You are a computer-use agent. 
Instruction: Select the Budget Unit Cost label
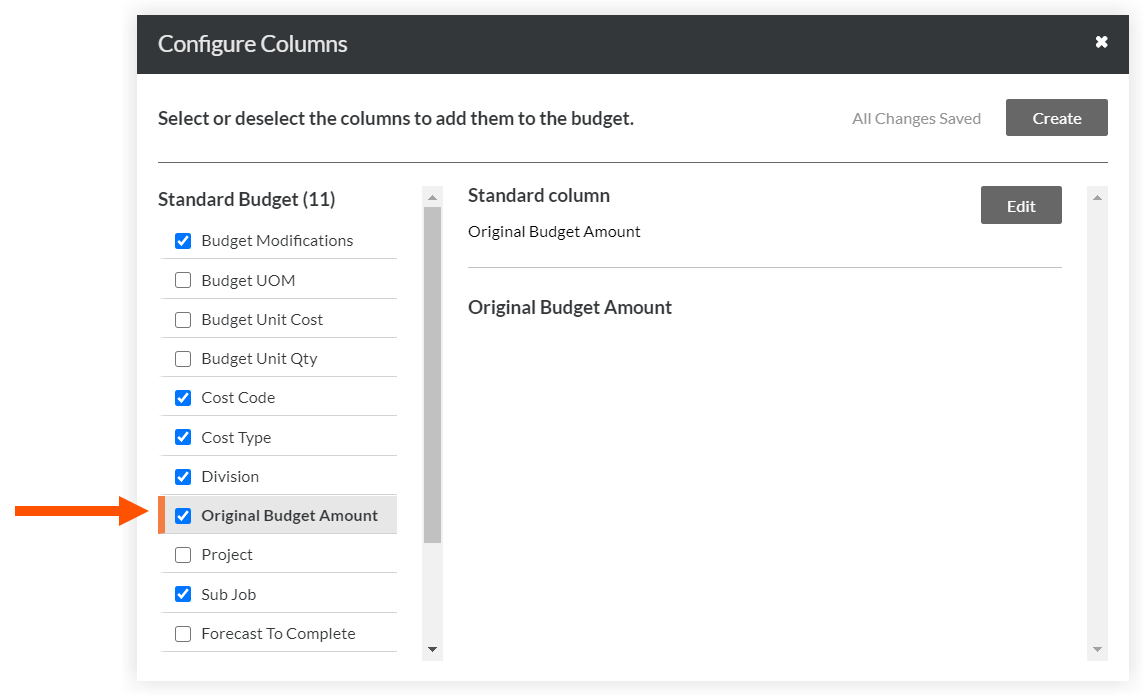click(262, 320)
